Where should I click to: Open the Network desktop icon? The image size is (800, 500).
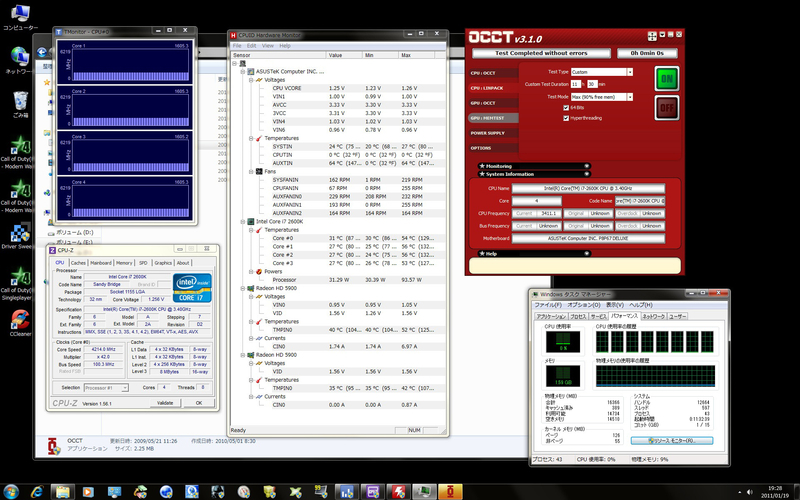pyautogui.click(x=18, y=60)
